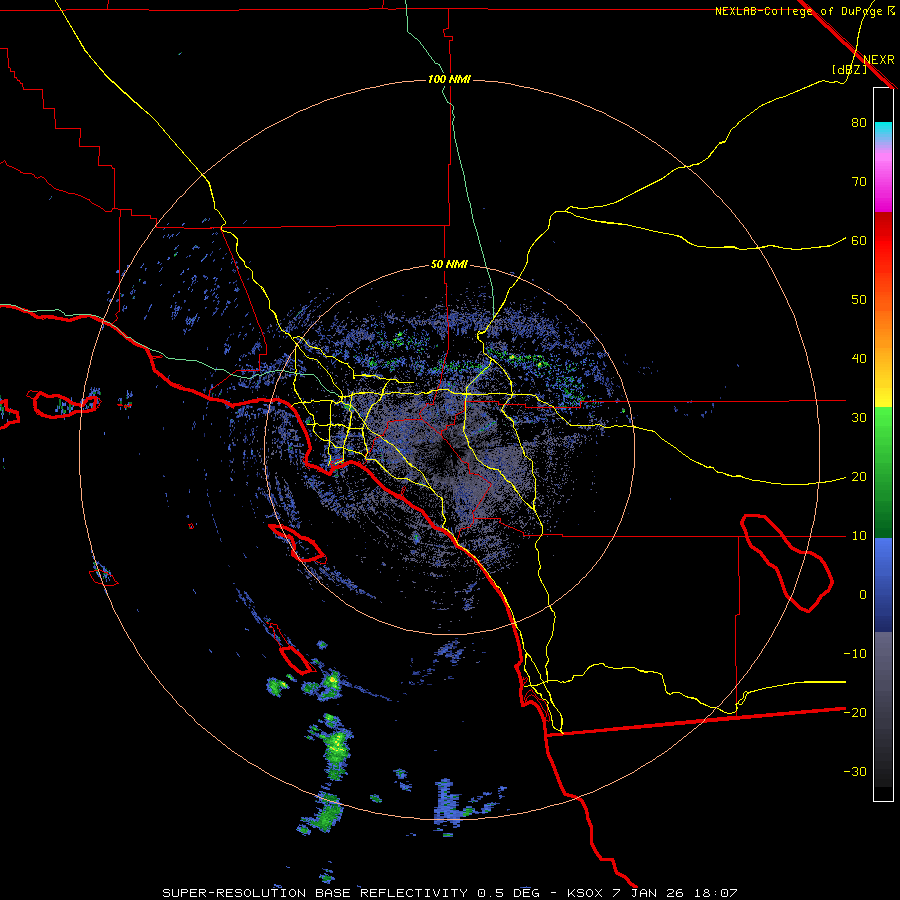
Task: Click the 50 value on the dBZ scale
Action: pyautogui.click(x=859, y=300)
